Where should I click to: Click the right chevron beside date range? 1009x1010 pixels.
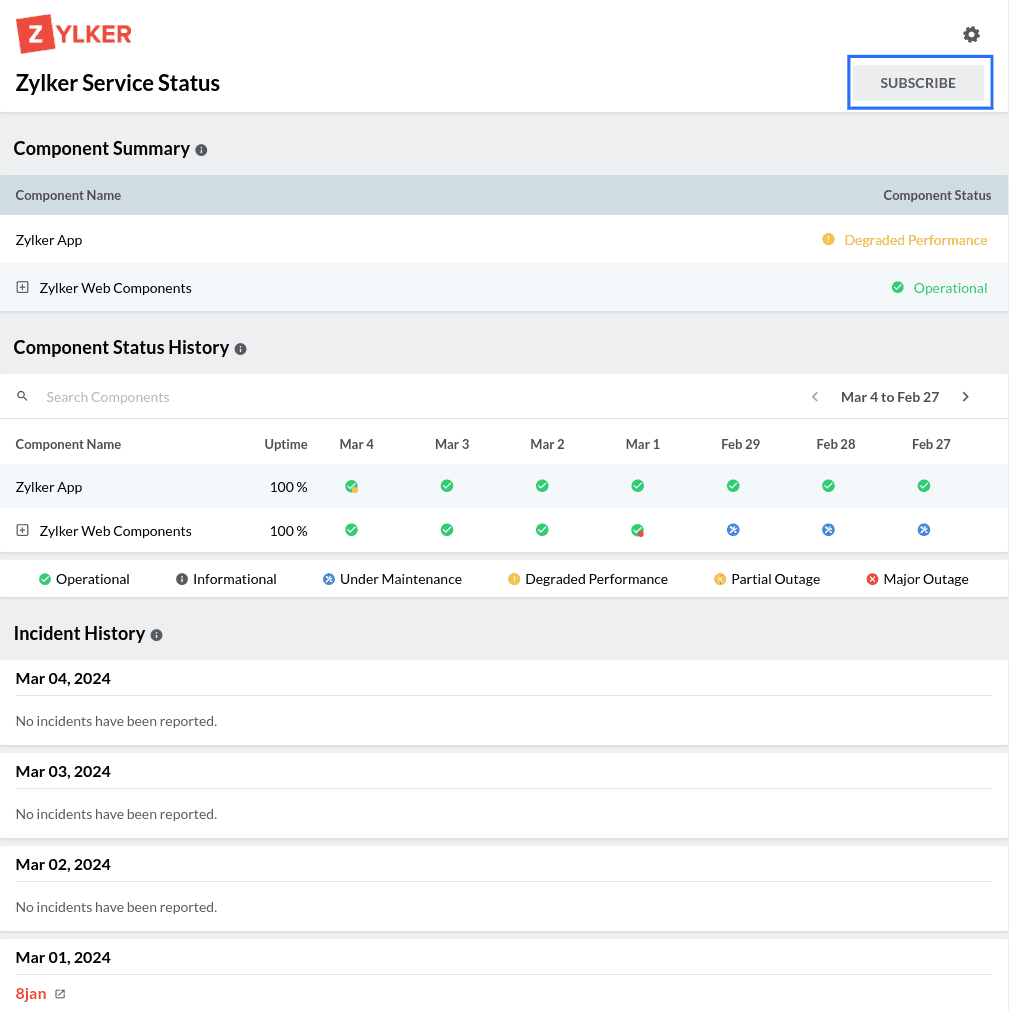965,397
